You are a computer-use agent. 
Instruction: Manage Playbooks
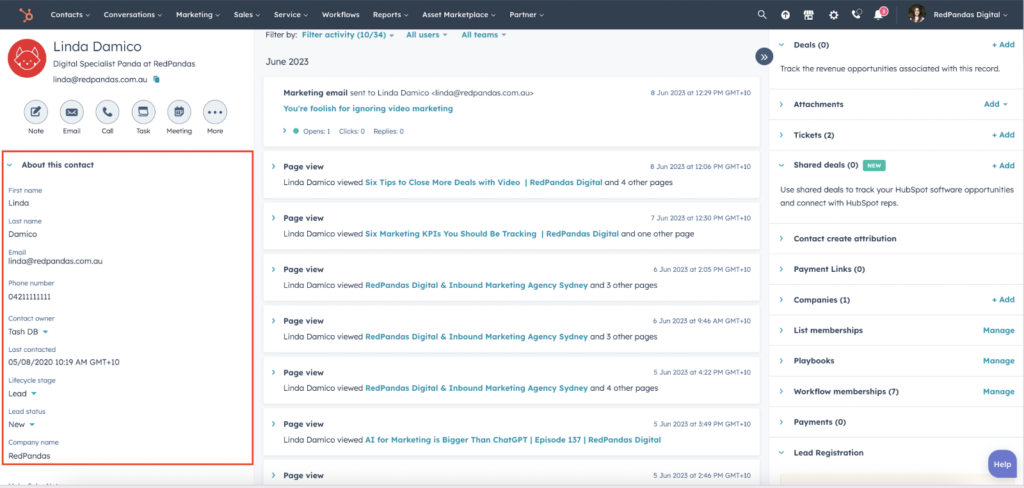coord(999,361)
